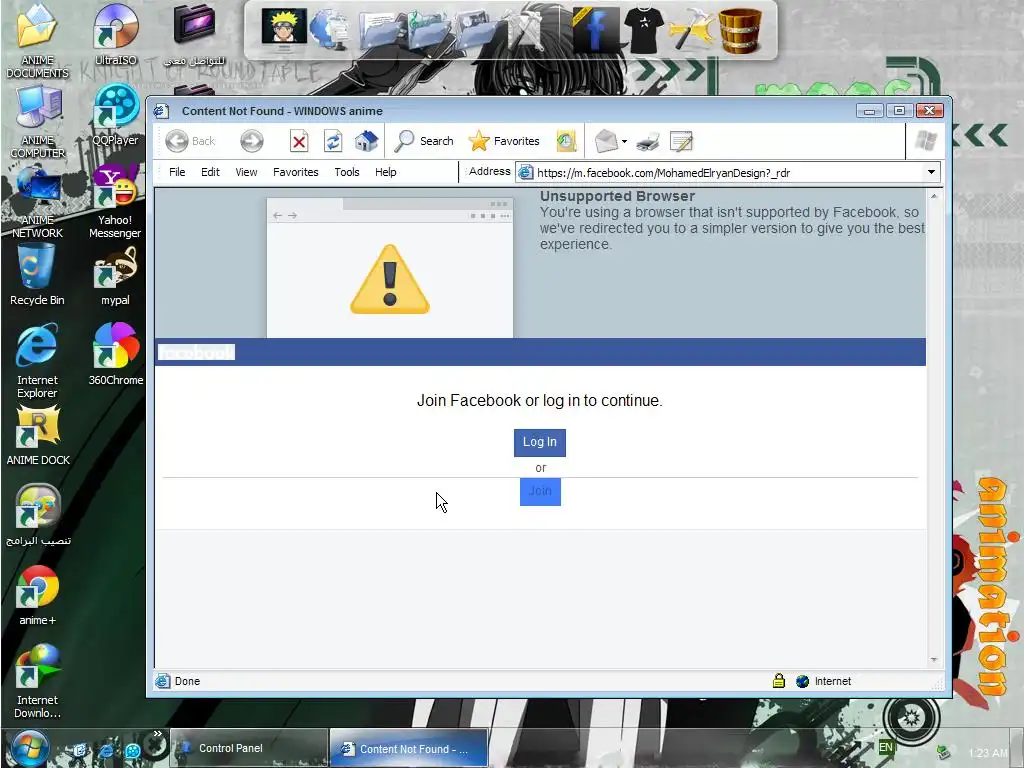
Task: Launch QQPlayer desktop shortcut
Action: [x=116, y=115]
